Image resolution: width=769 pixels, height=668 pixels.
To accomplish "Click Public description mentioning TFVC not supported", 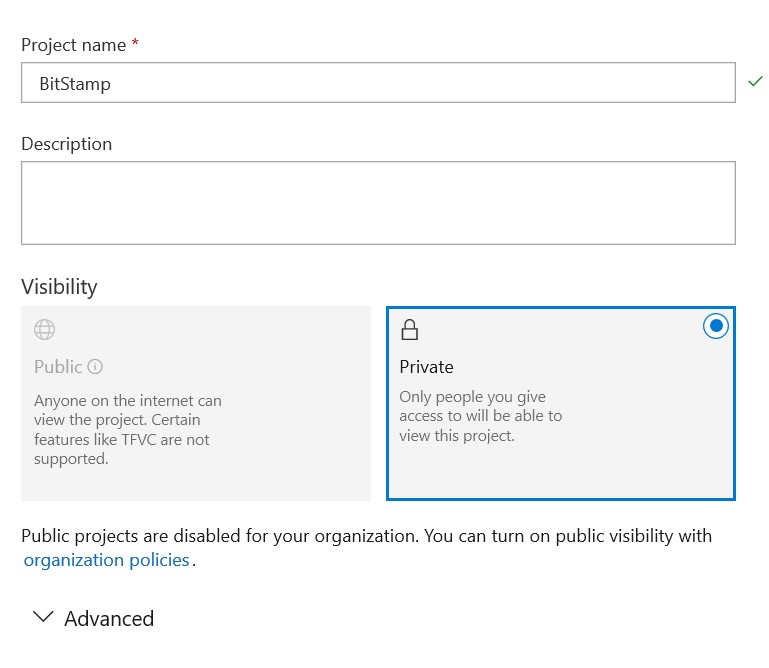I will 128,430.
